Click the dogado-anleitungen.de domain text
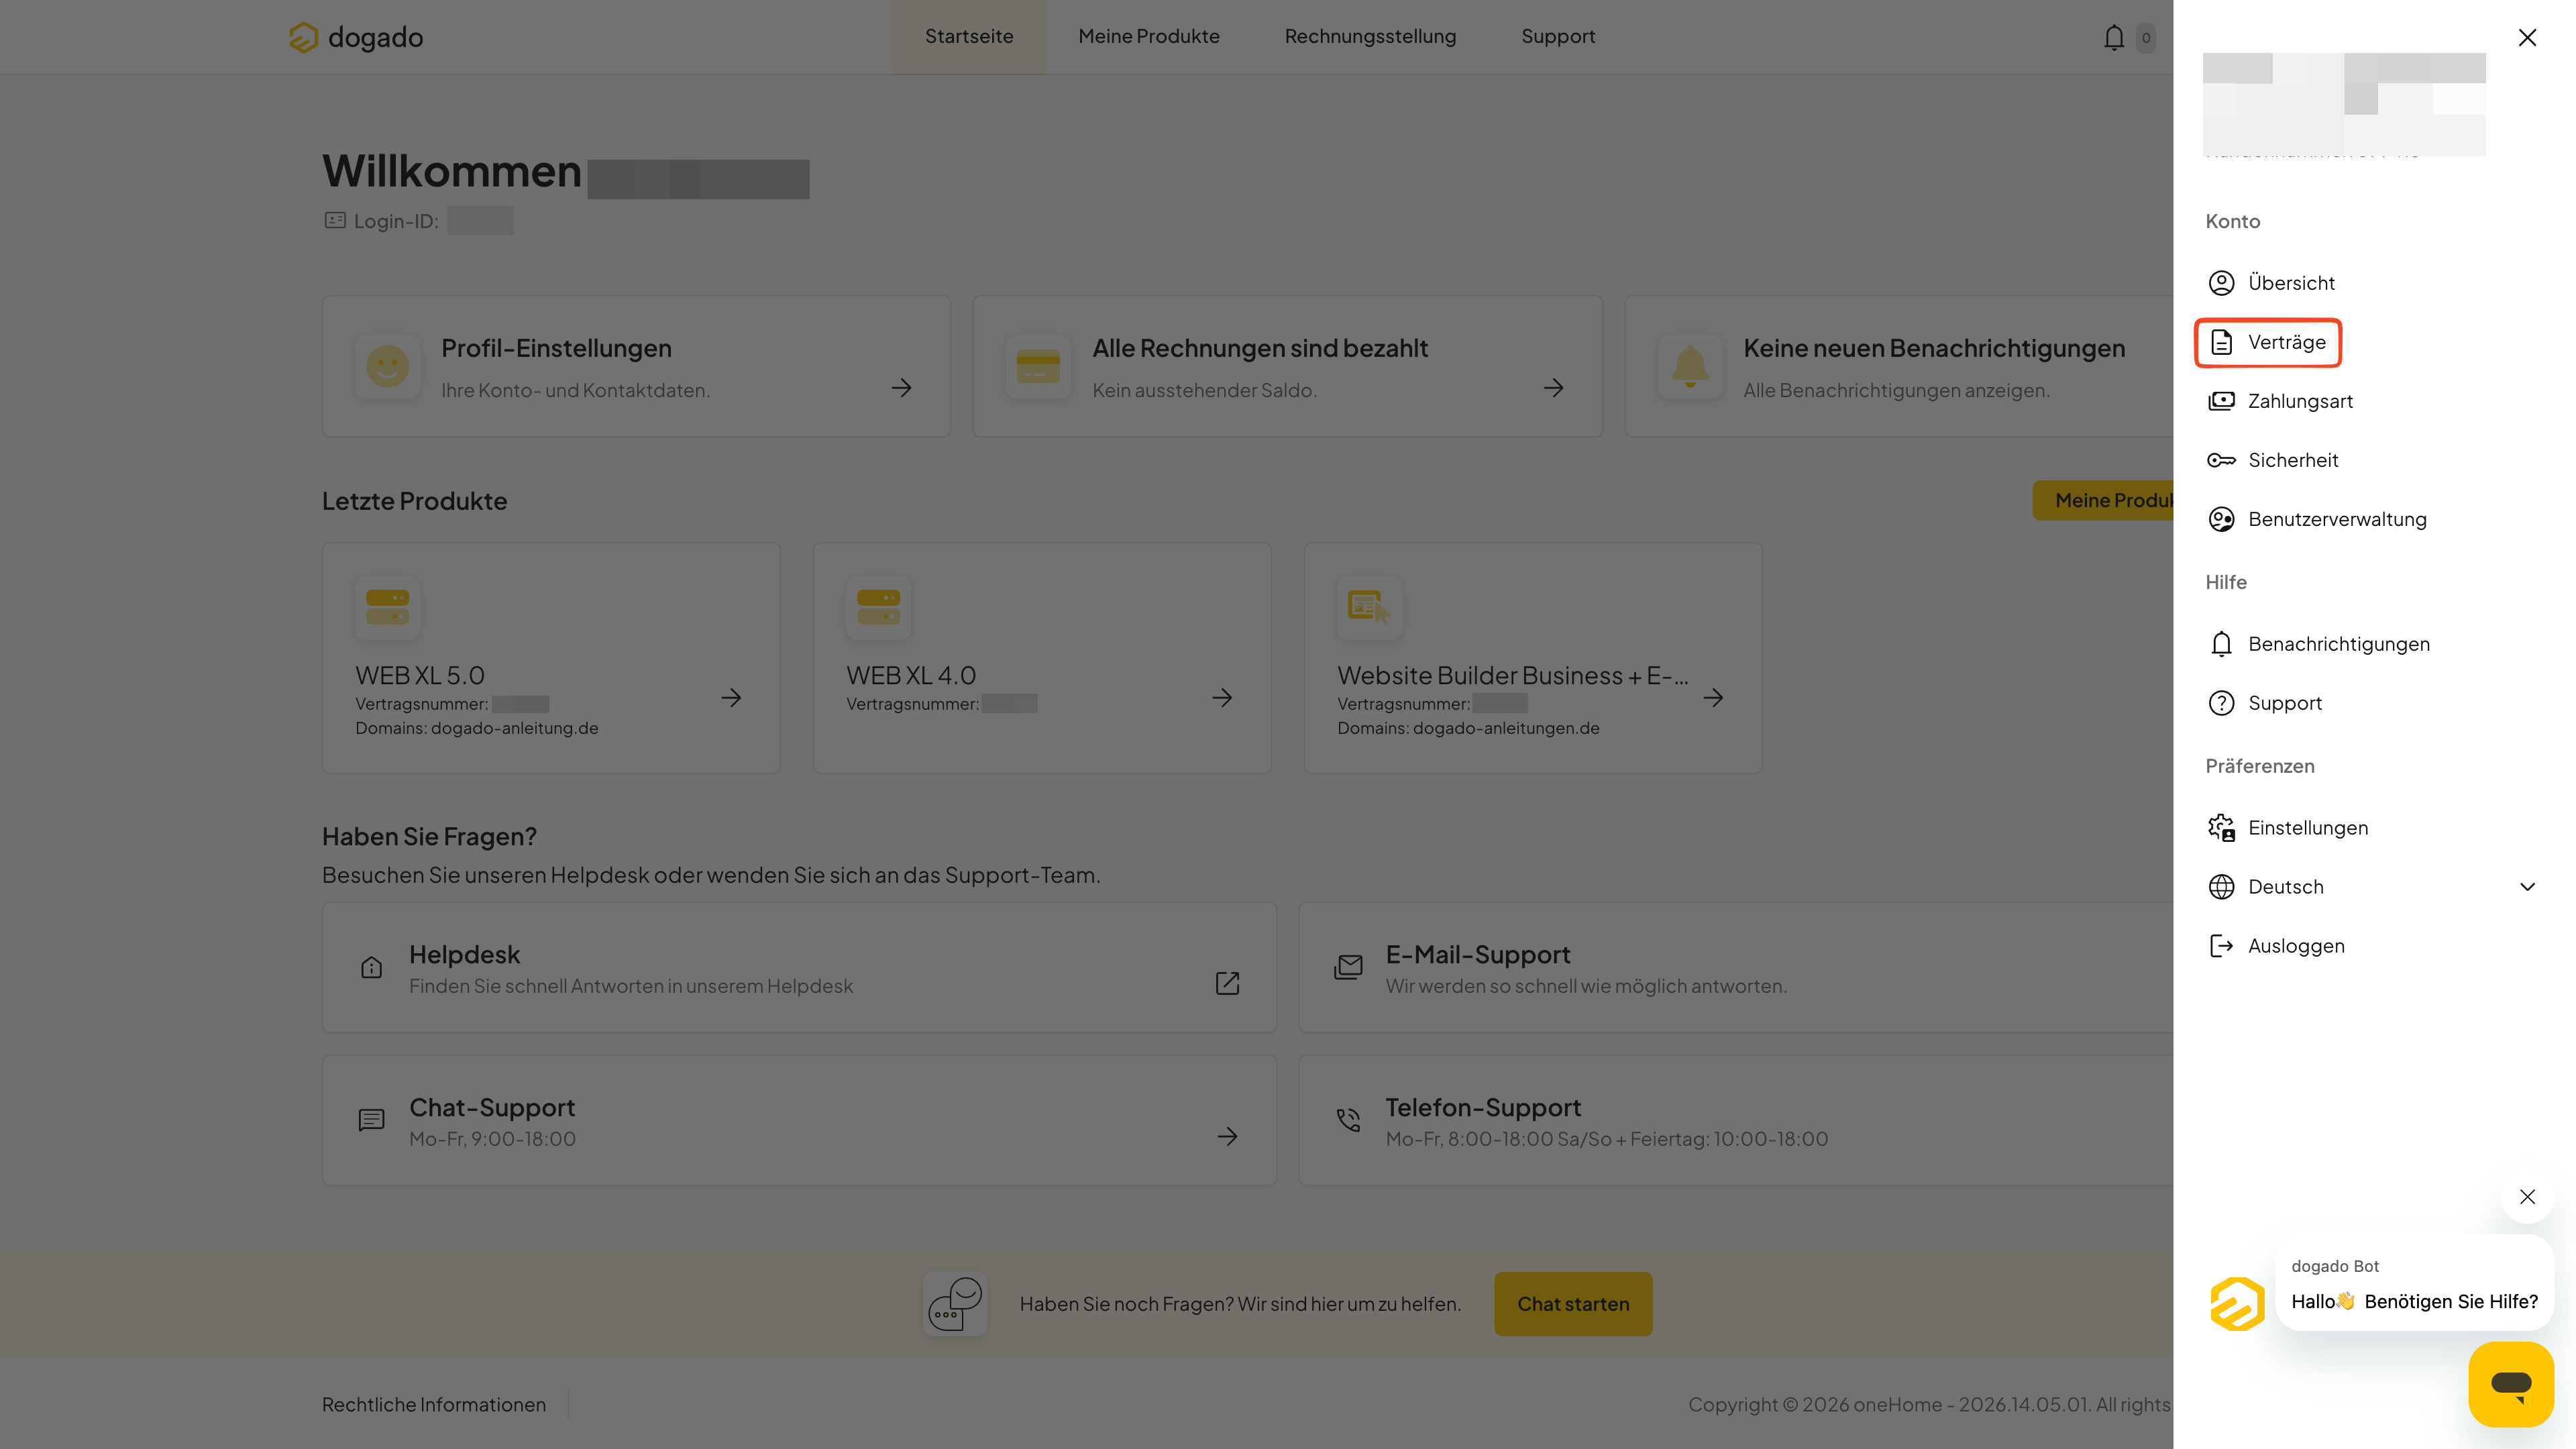This screenshot has width=2576, height=1449. [x=1506, y=728]
